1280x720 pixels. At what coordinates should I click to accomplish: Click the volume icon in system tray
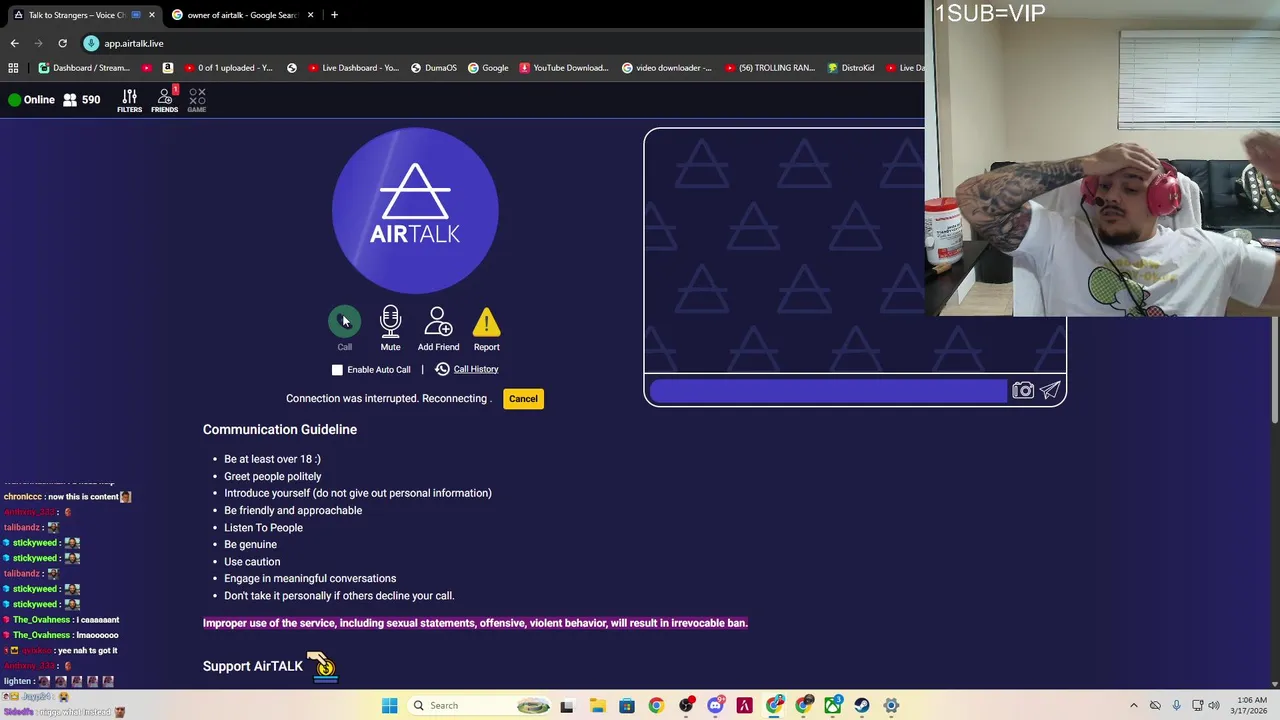pos(1215,706)
